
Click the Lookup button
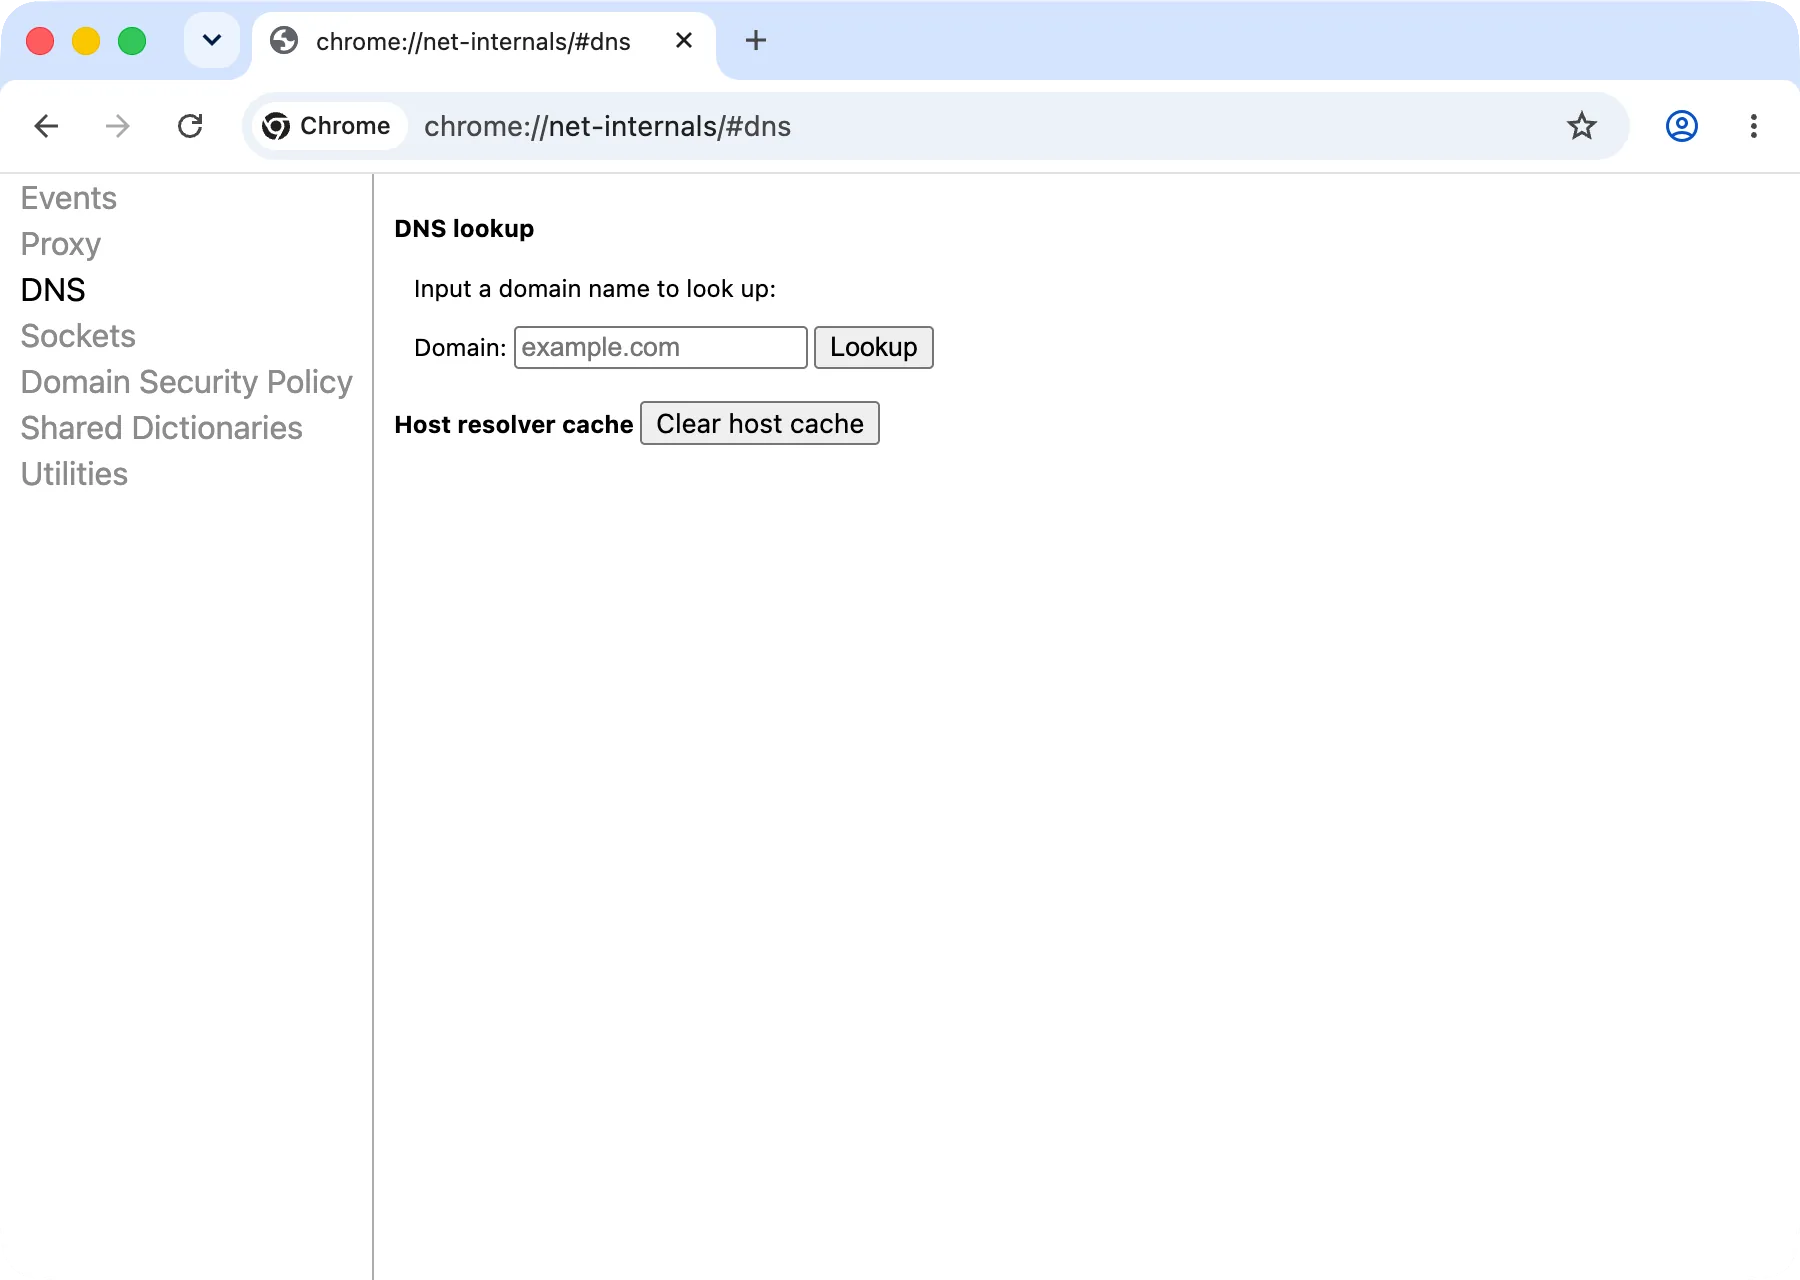point(874,347)
